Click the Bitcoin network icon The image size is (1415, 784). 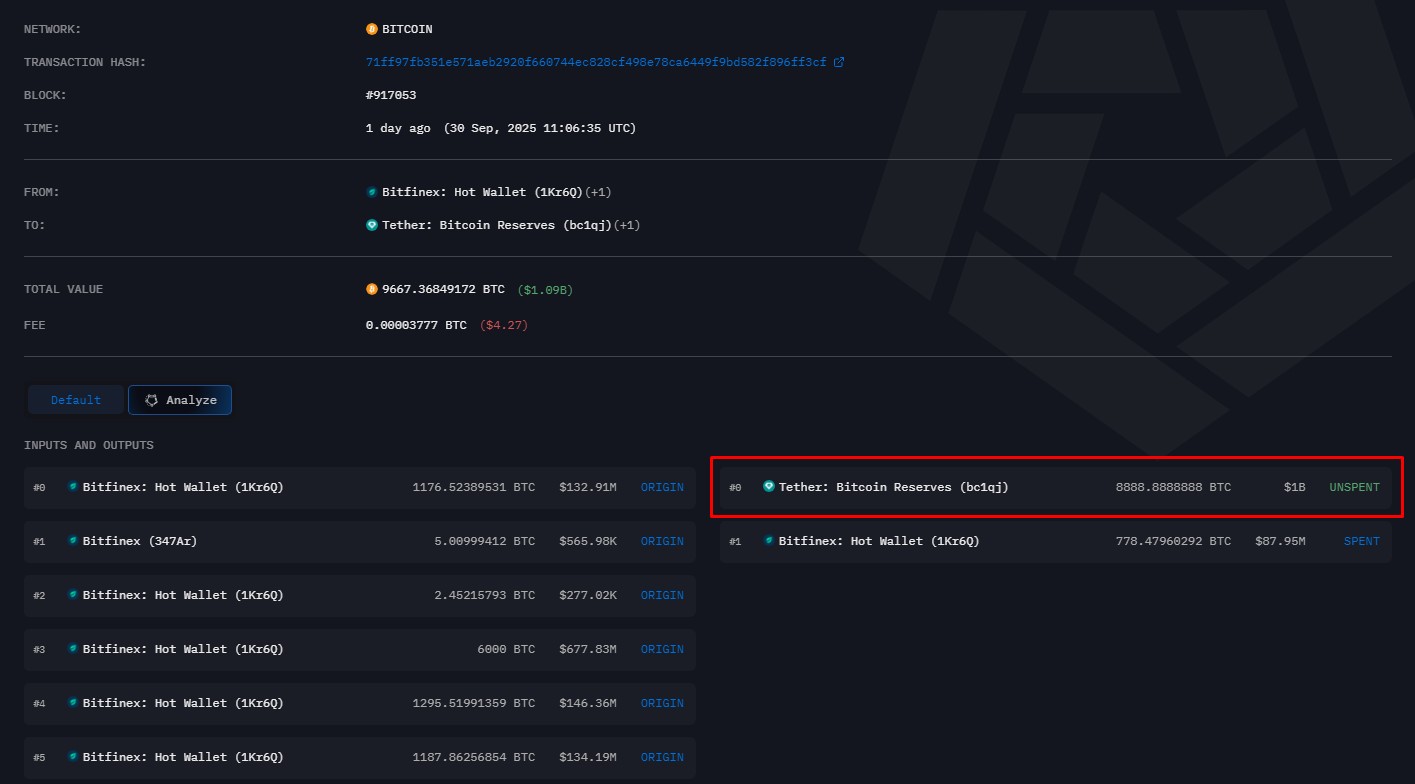(x=372, y=29)
